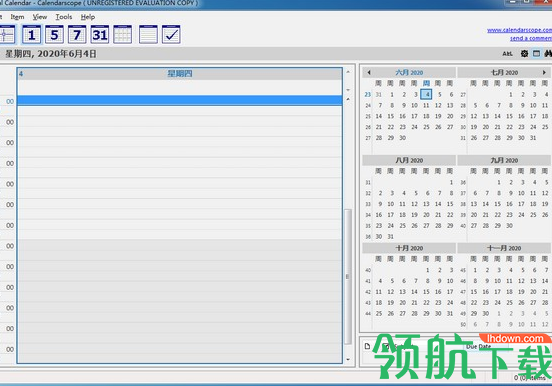The image size is (552, 386).
Task: Open the www.calendarscope.com link
Action: [520, 30]
